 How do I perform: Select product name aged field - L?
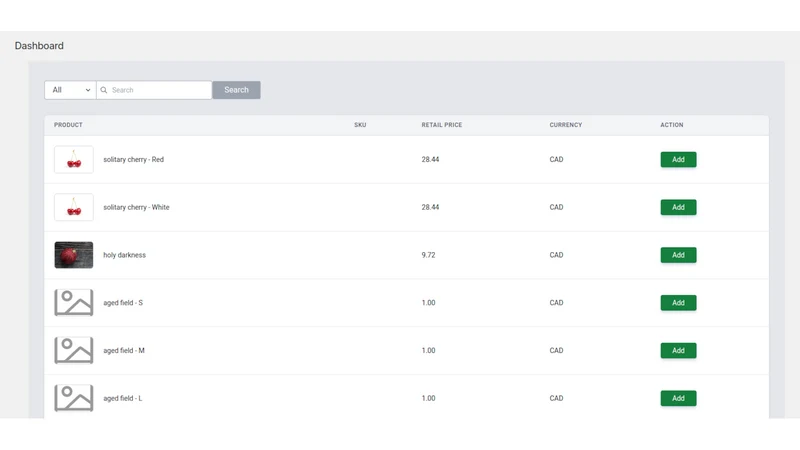(x=123, y=398)
